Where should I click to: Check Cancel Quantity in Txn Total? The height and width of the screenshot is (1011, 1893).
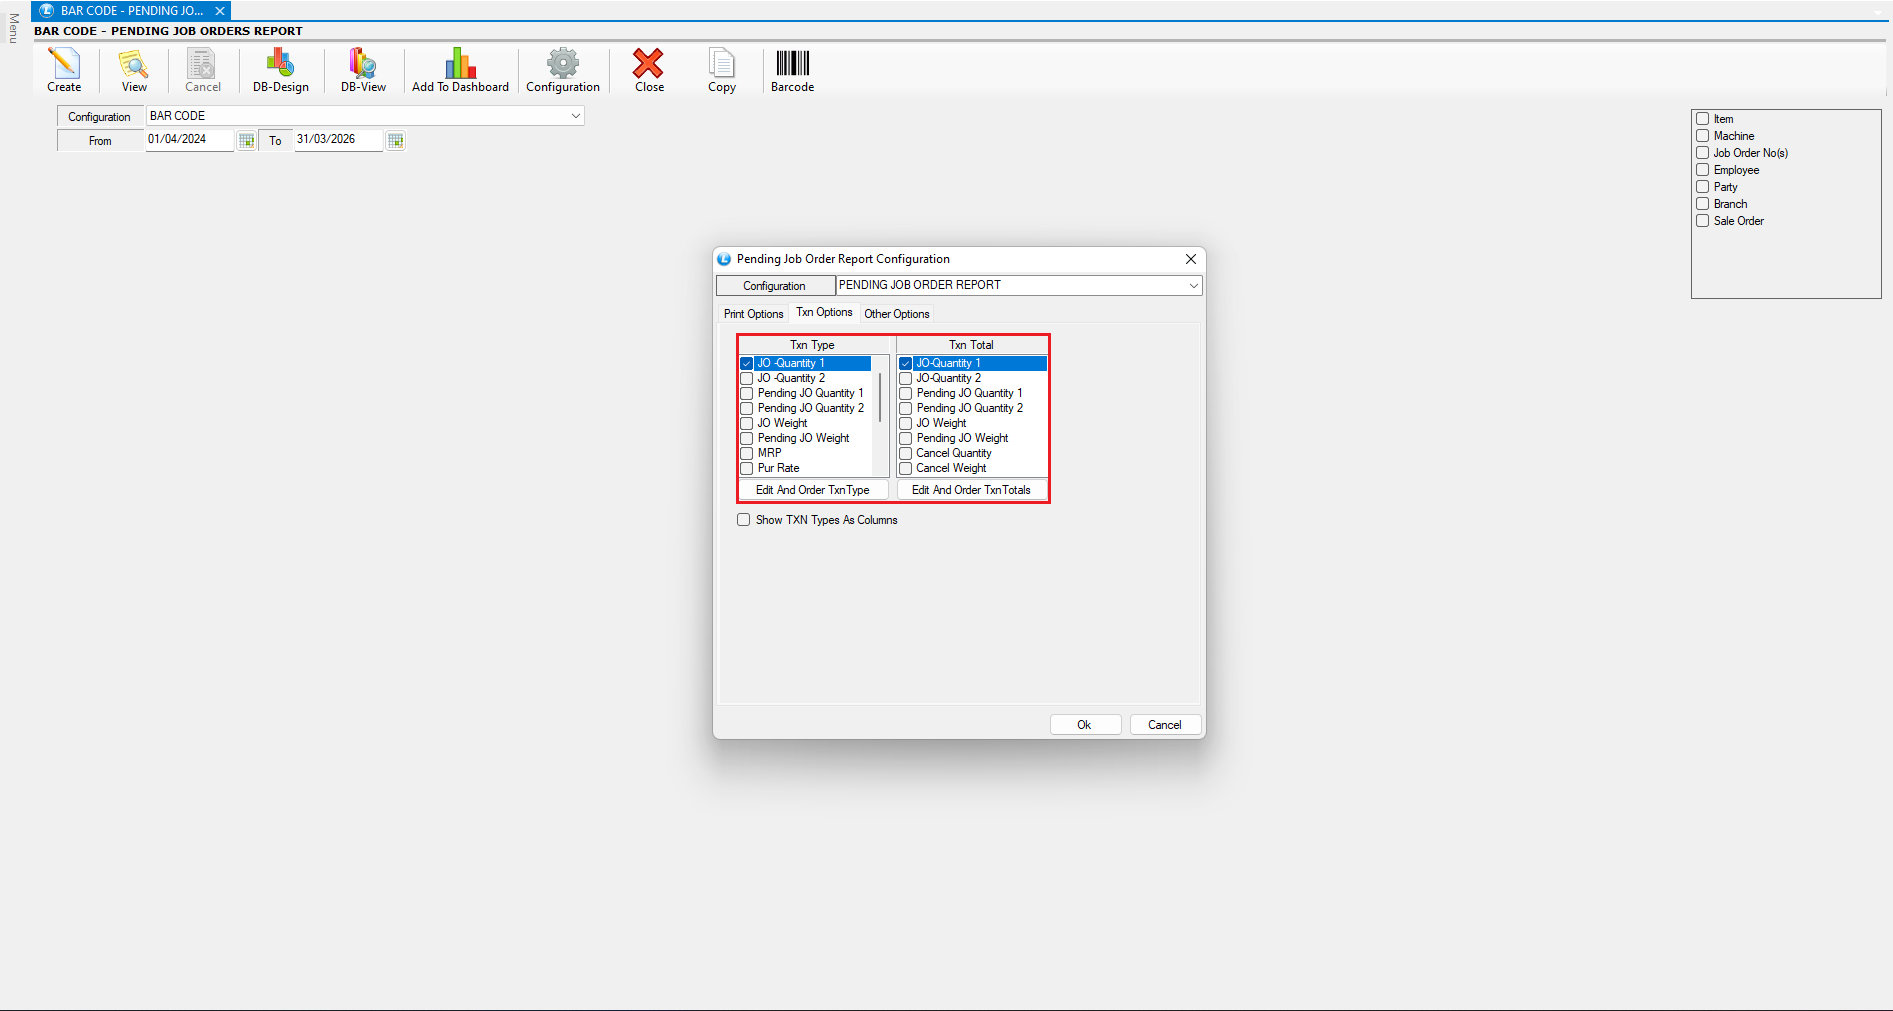point(906,453)
